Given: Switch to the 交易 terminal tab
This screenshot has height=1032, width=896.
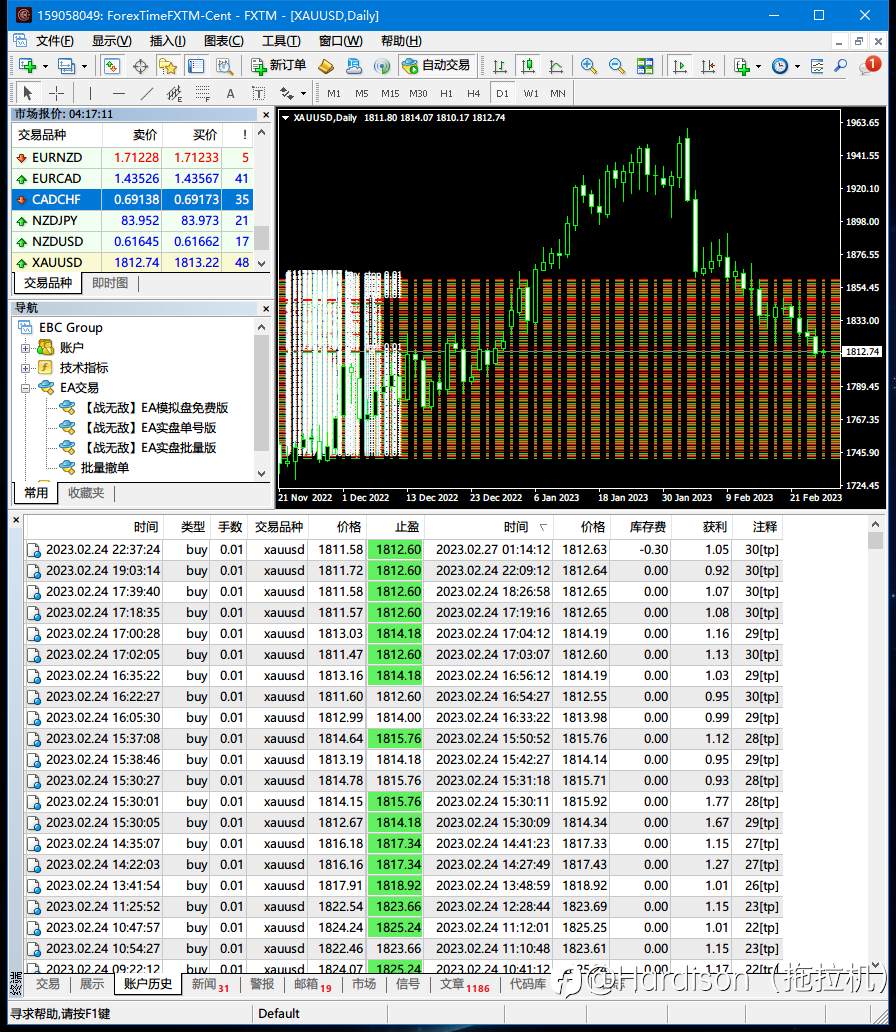Looking at the screenshot, I should click(48, 984).
